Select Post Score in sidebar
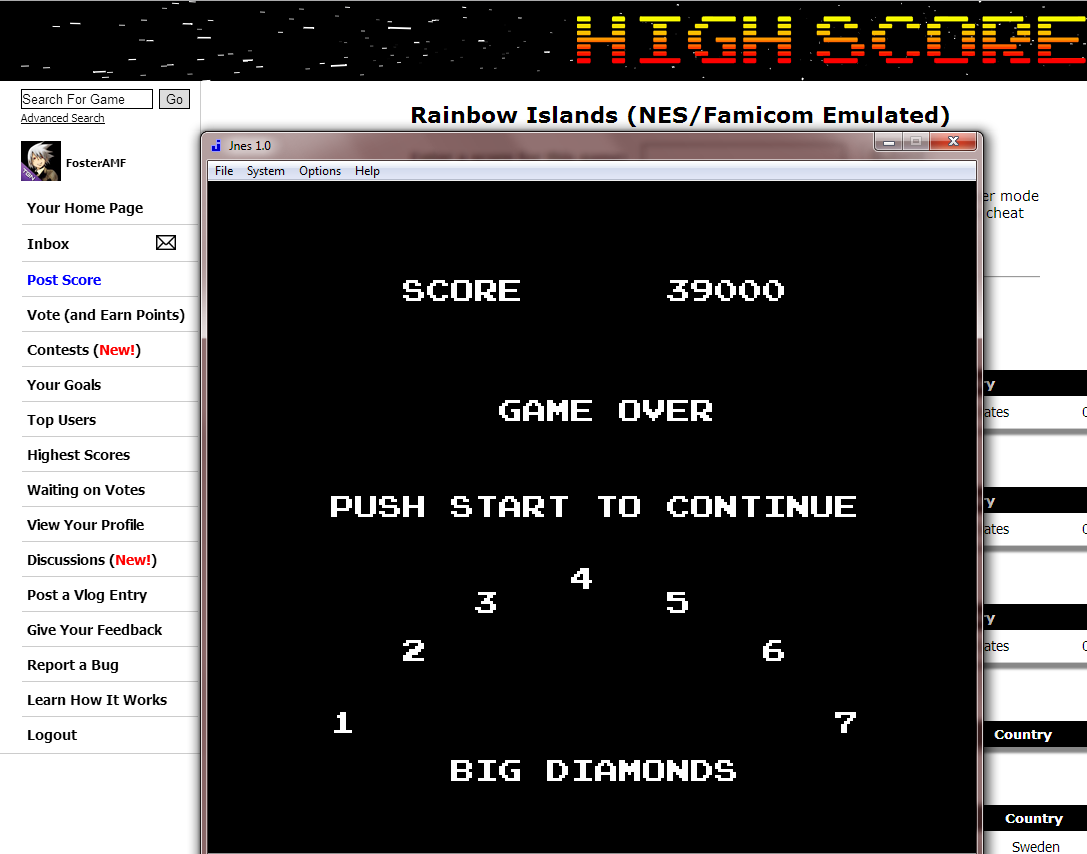1087x854 pixels. tap(64, 280)
